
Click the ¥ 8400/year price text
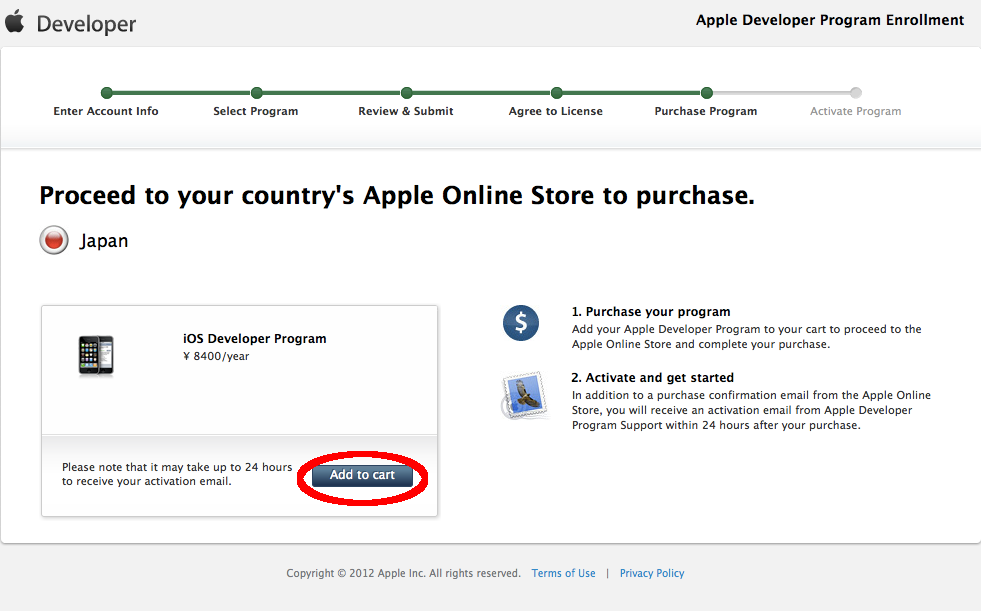pos(216,356)
